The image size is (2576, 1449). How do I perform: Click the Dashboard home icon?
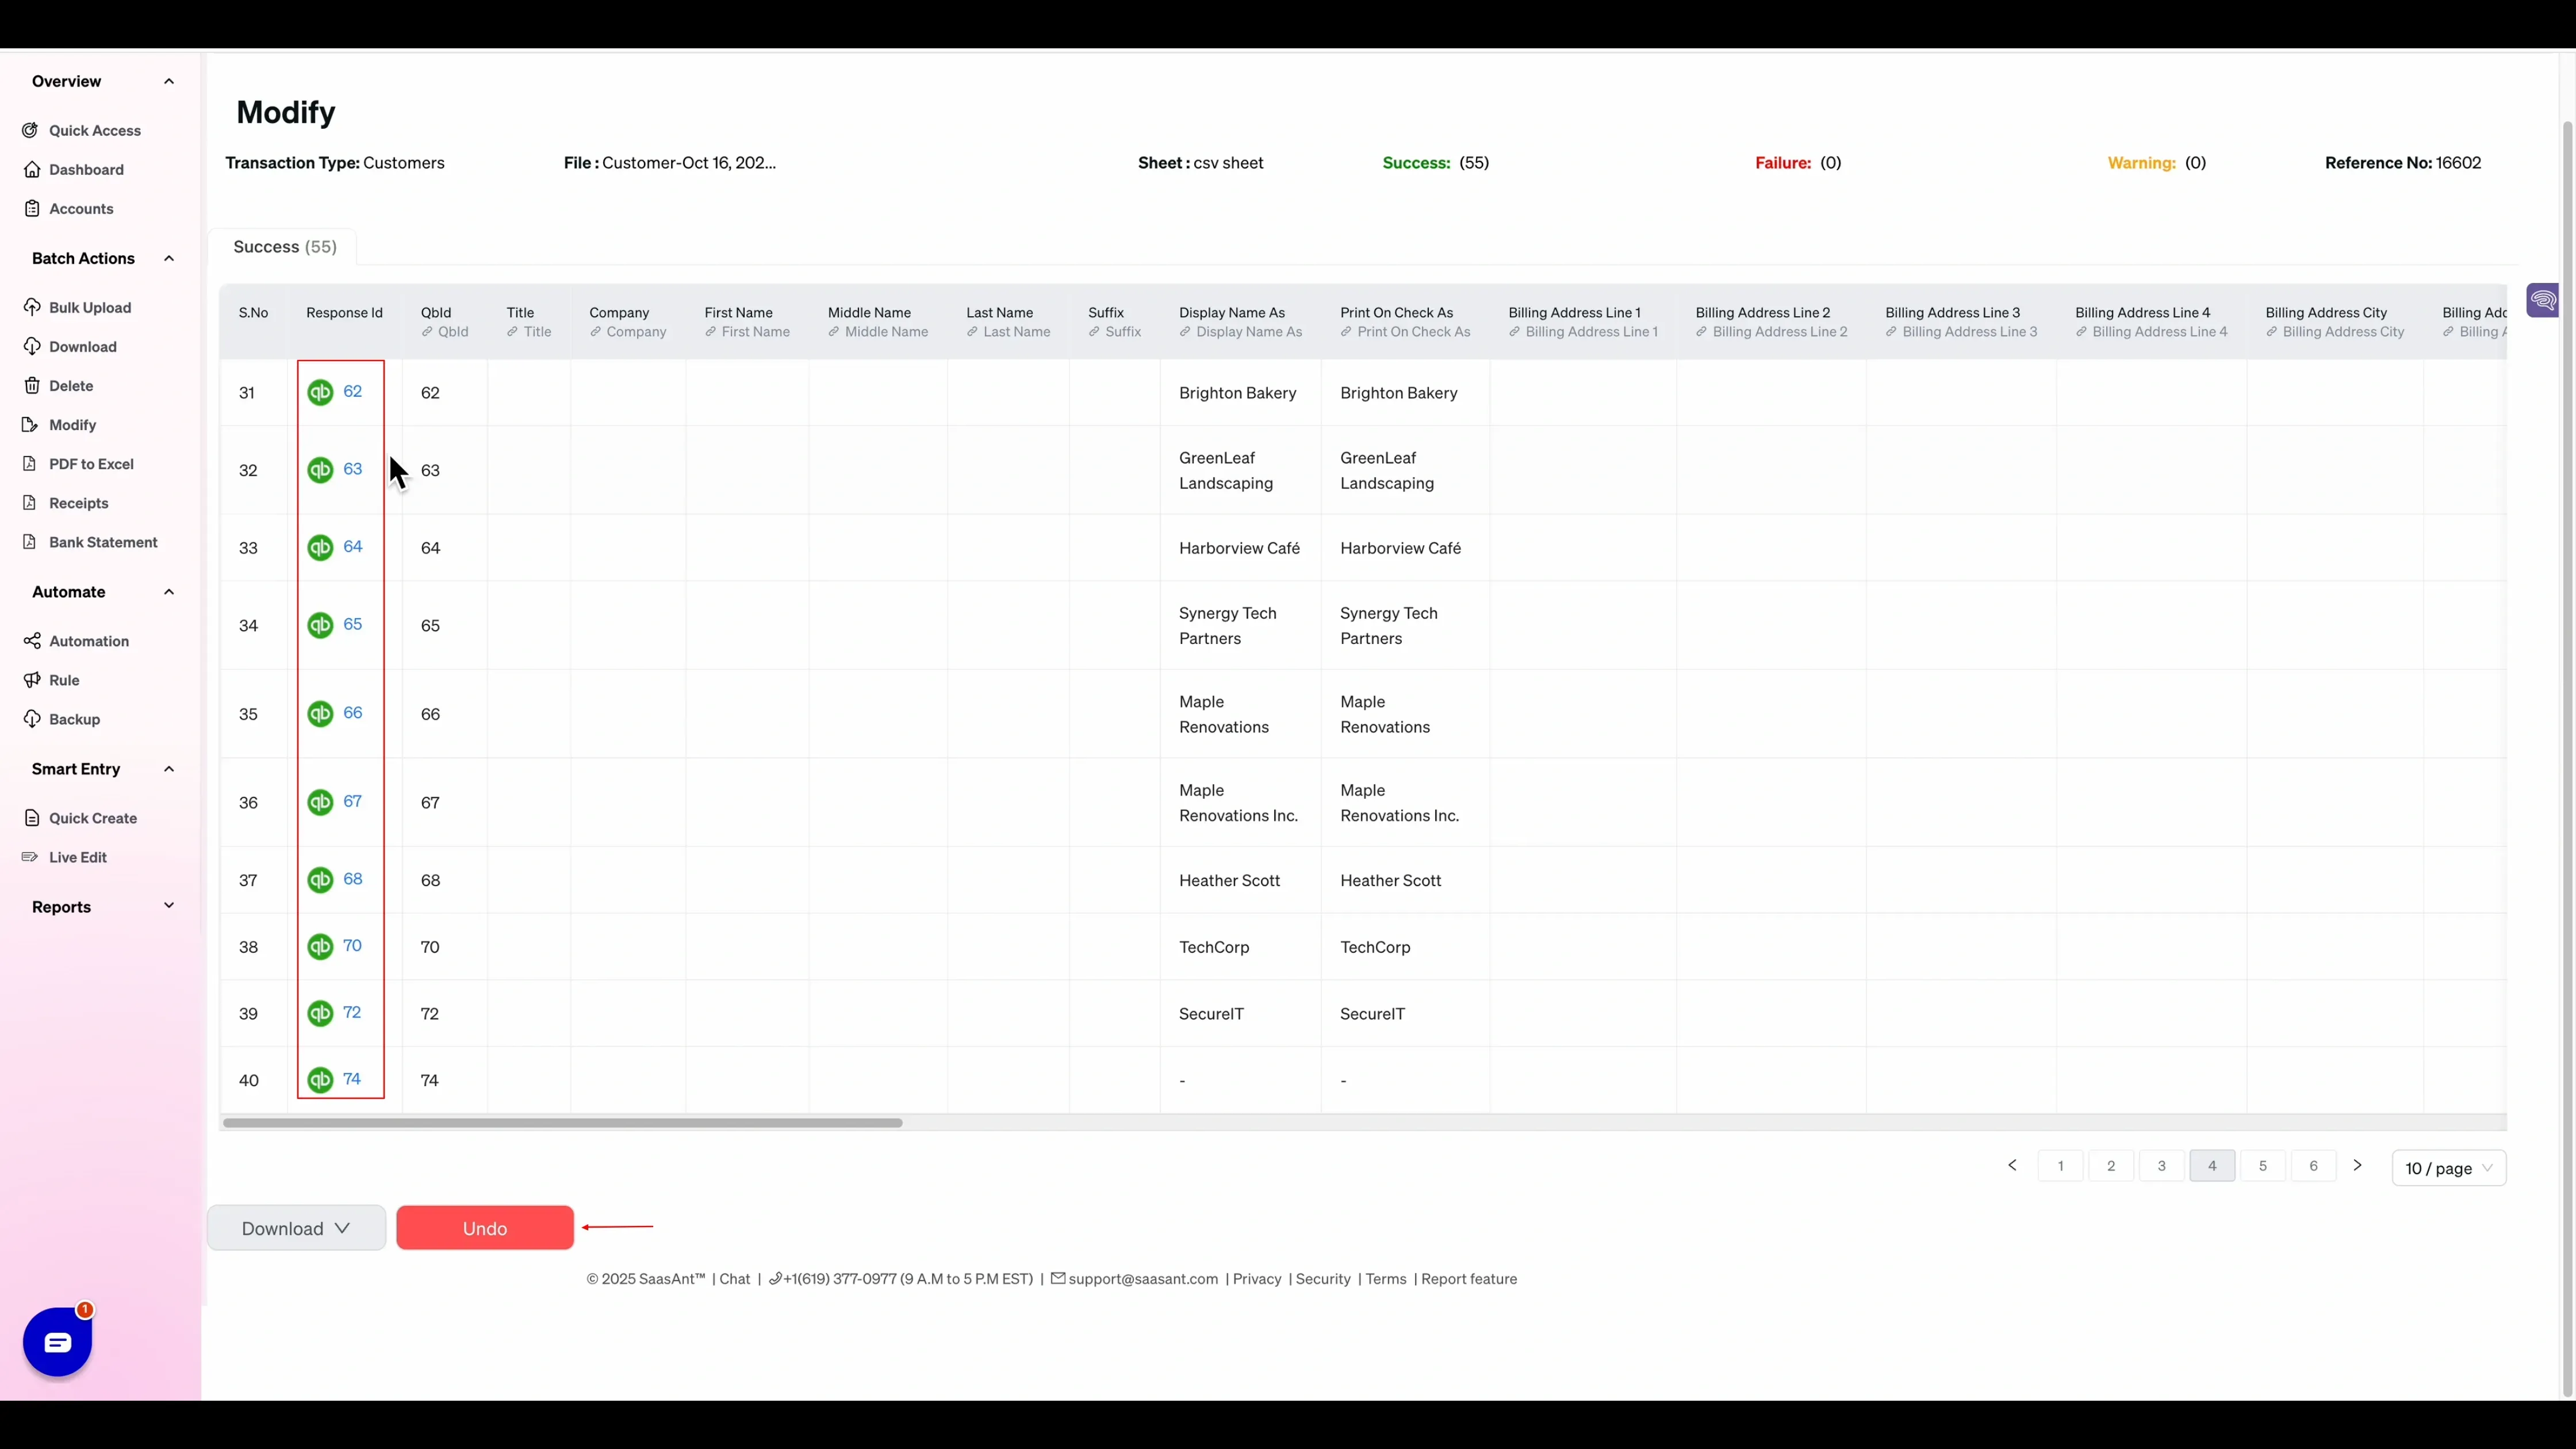pyautogui.click(x=31, y=169)
